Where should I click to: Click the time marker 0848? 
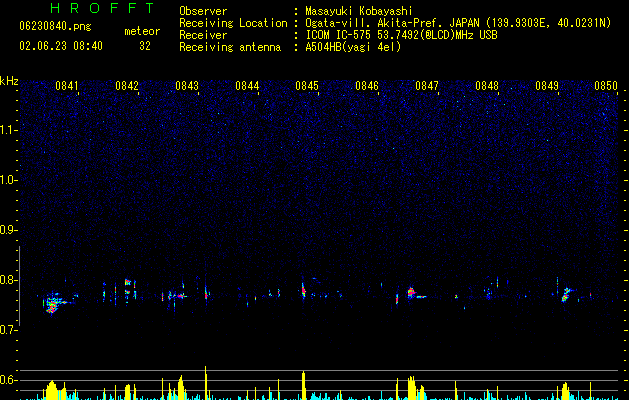tap(487, 86)
